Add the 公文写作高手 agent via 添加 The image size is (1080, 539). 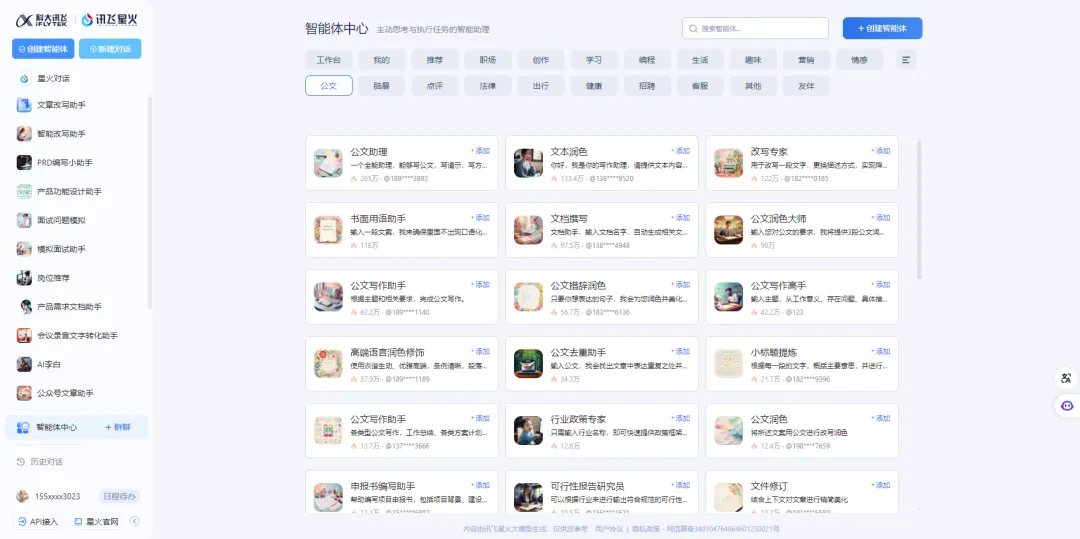(880, 284)
